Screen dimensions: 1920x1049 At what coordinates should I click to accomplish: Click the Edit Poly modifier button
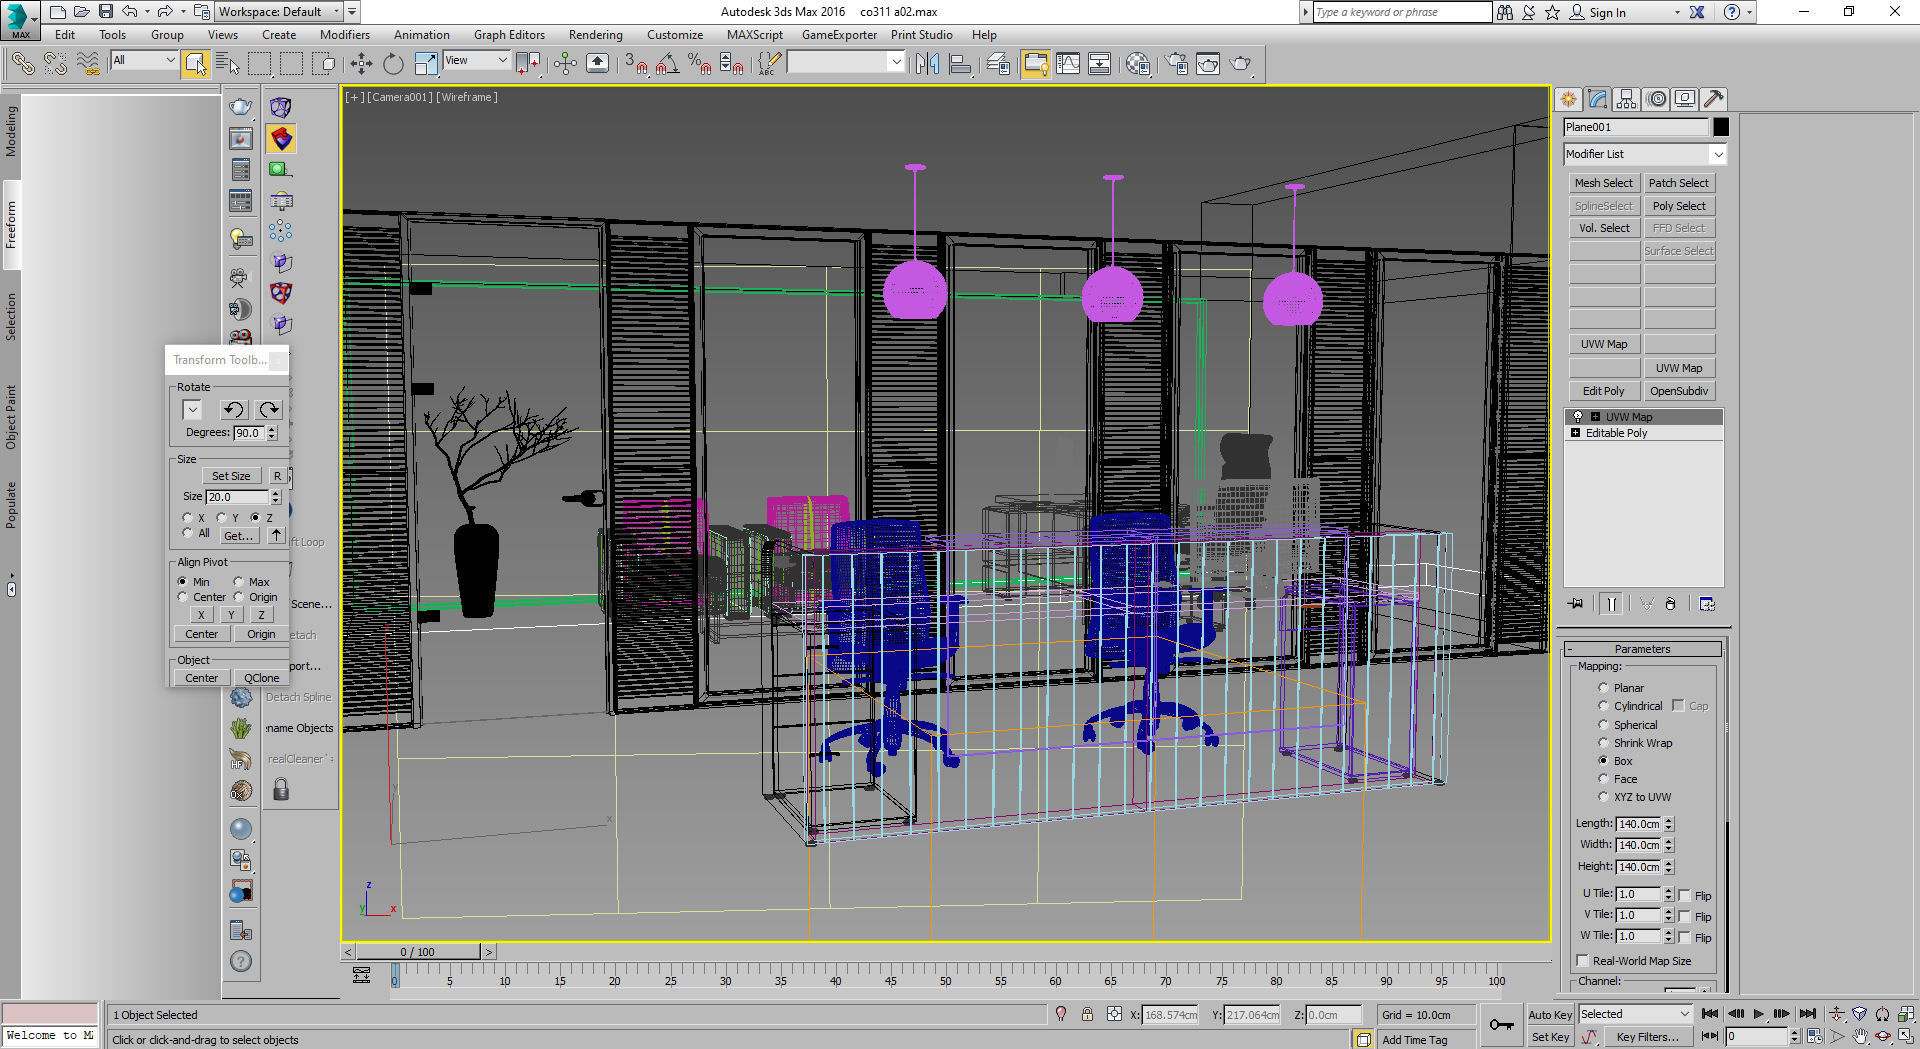[x=1603, y=391]
